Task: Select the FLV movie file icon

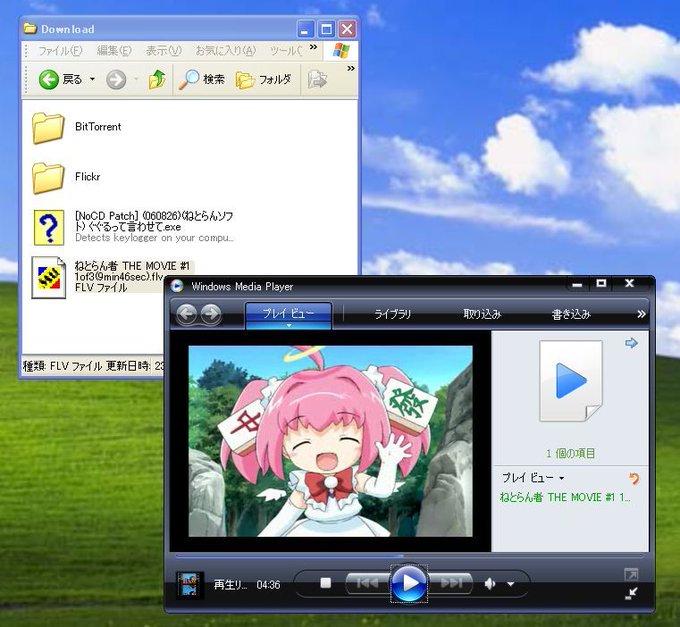Action: [49, 278]
